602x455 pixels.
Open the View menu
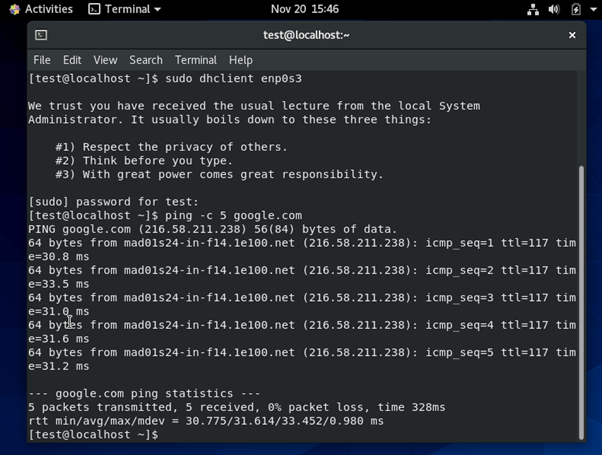(105, 60)
